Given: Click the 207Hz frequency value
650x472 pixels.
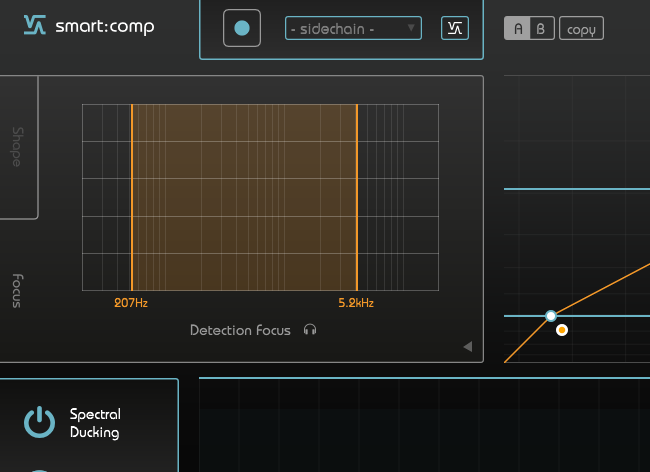Looking at the screenshot, I should click(131, 303).
